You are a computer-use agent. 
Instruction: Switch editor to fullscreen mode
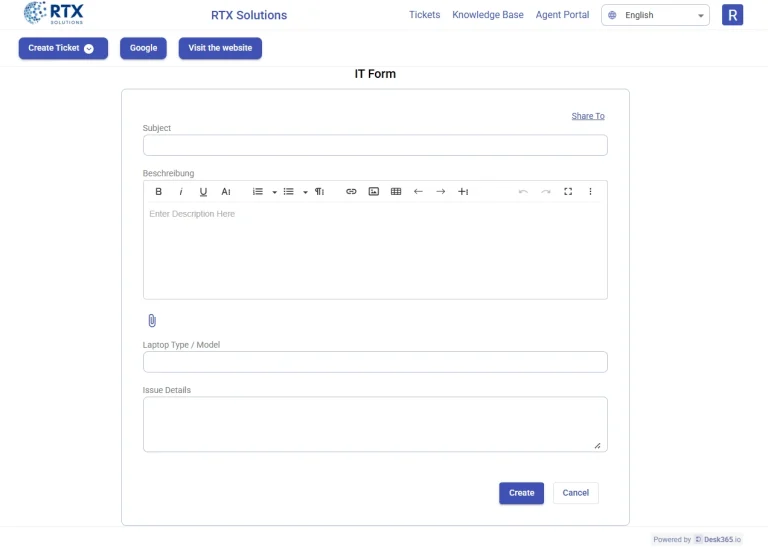tap(568, 191)
